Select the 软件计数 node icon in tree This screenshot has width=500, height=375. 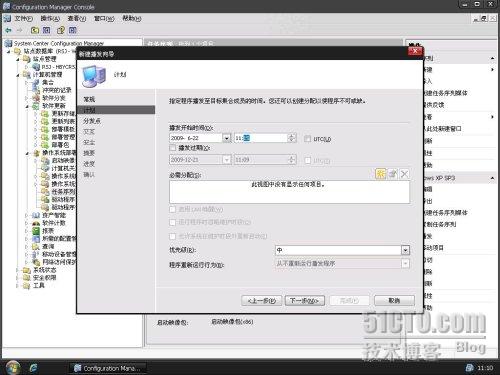[x=36, y=223]
